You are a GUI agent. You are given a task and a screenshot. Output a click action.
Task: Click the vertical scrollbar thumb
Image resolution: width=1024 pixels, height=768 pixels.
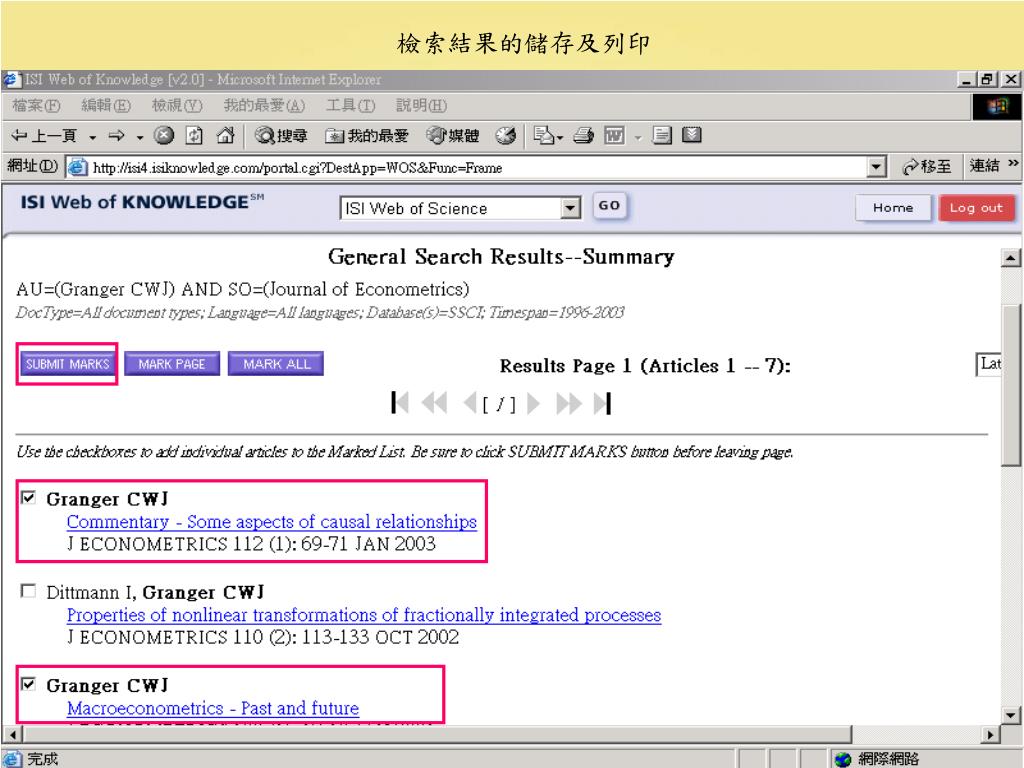(1011, 384)
